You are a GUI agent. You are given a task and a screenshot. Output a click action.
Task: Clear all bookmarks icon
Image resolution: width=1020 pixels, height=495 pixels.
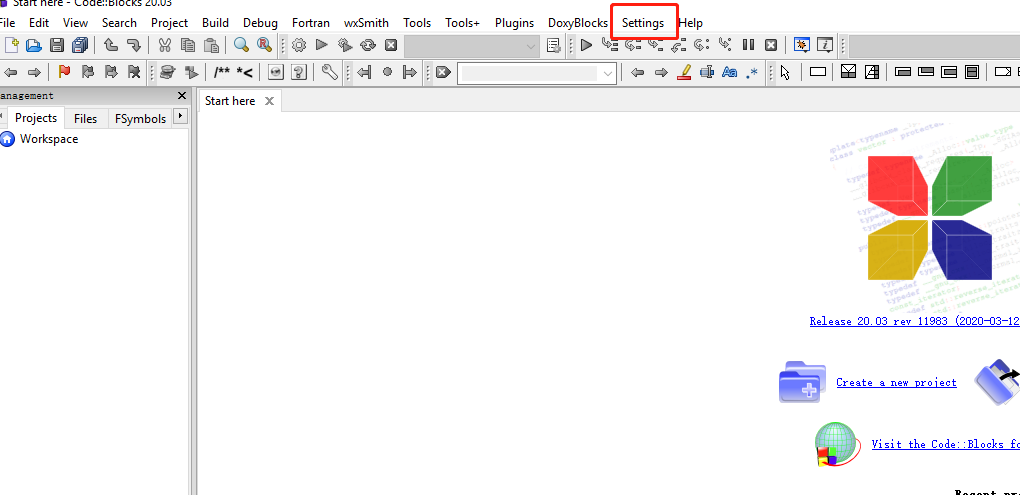[x=134, y=72]
